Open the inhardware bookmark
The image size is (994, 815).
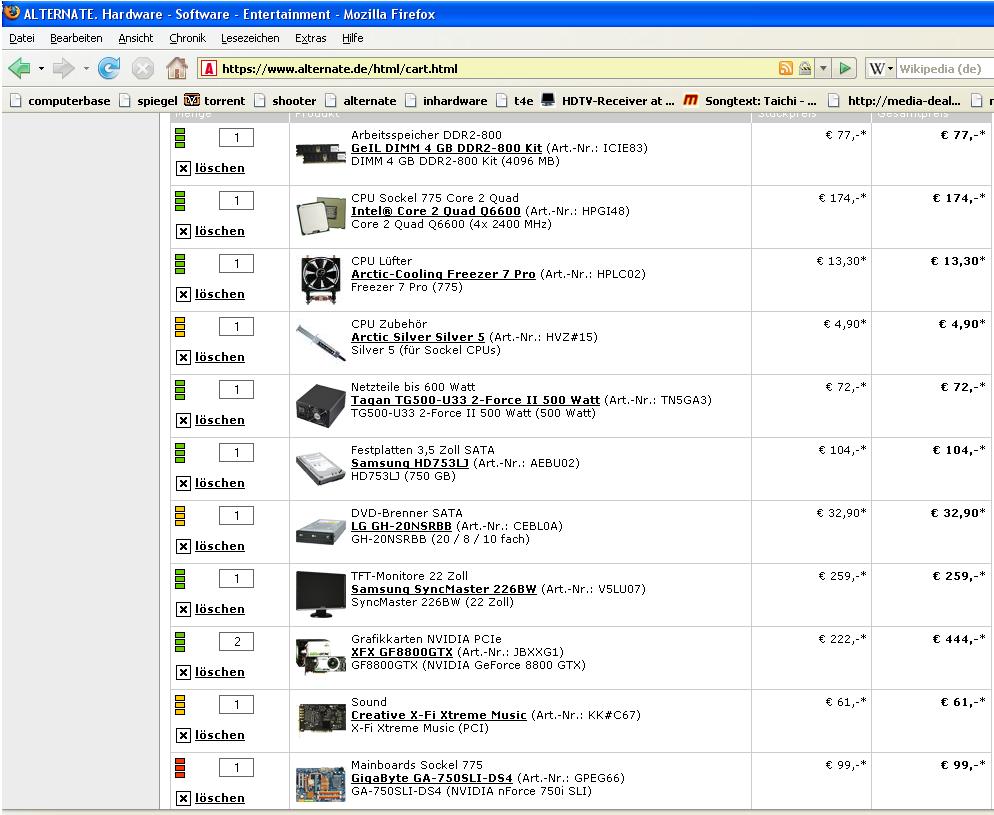(x=447, y=101)
